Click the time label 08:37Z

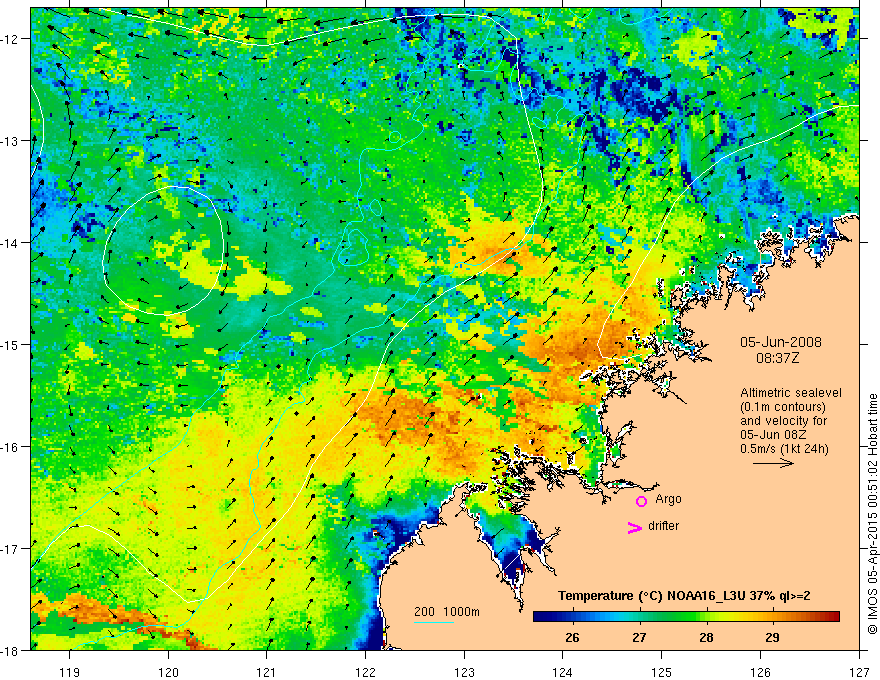[x=777, y=358]
